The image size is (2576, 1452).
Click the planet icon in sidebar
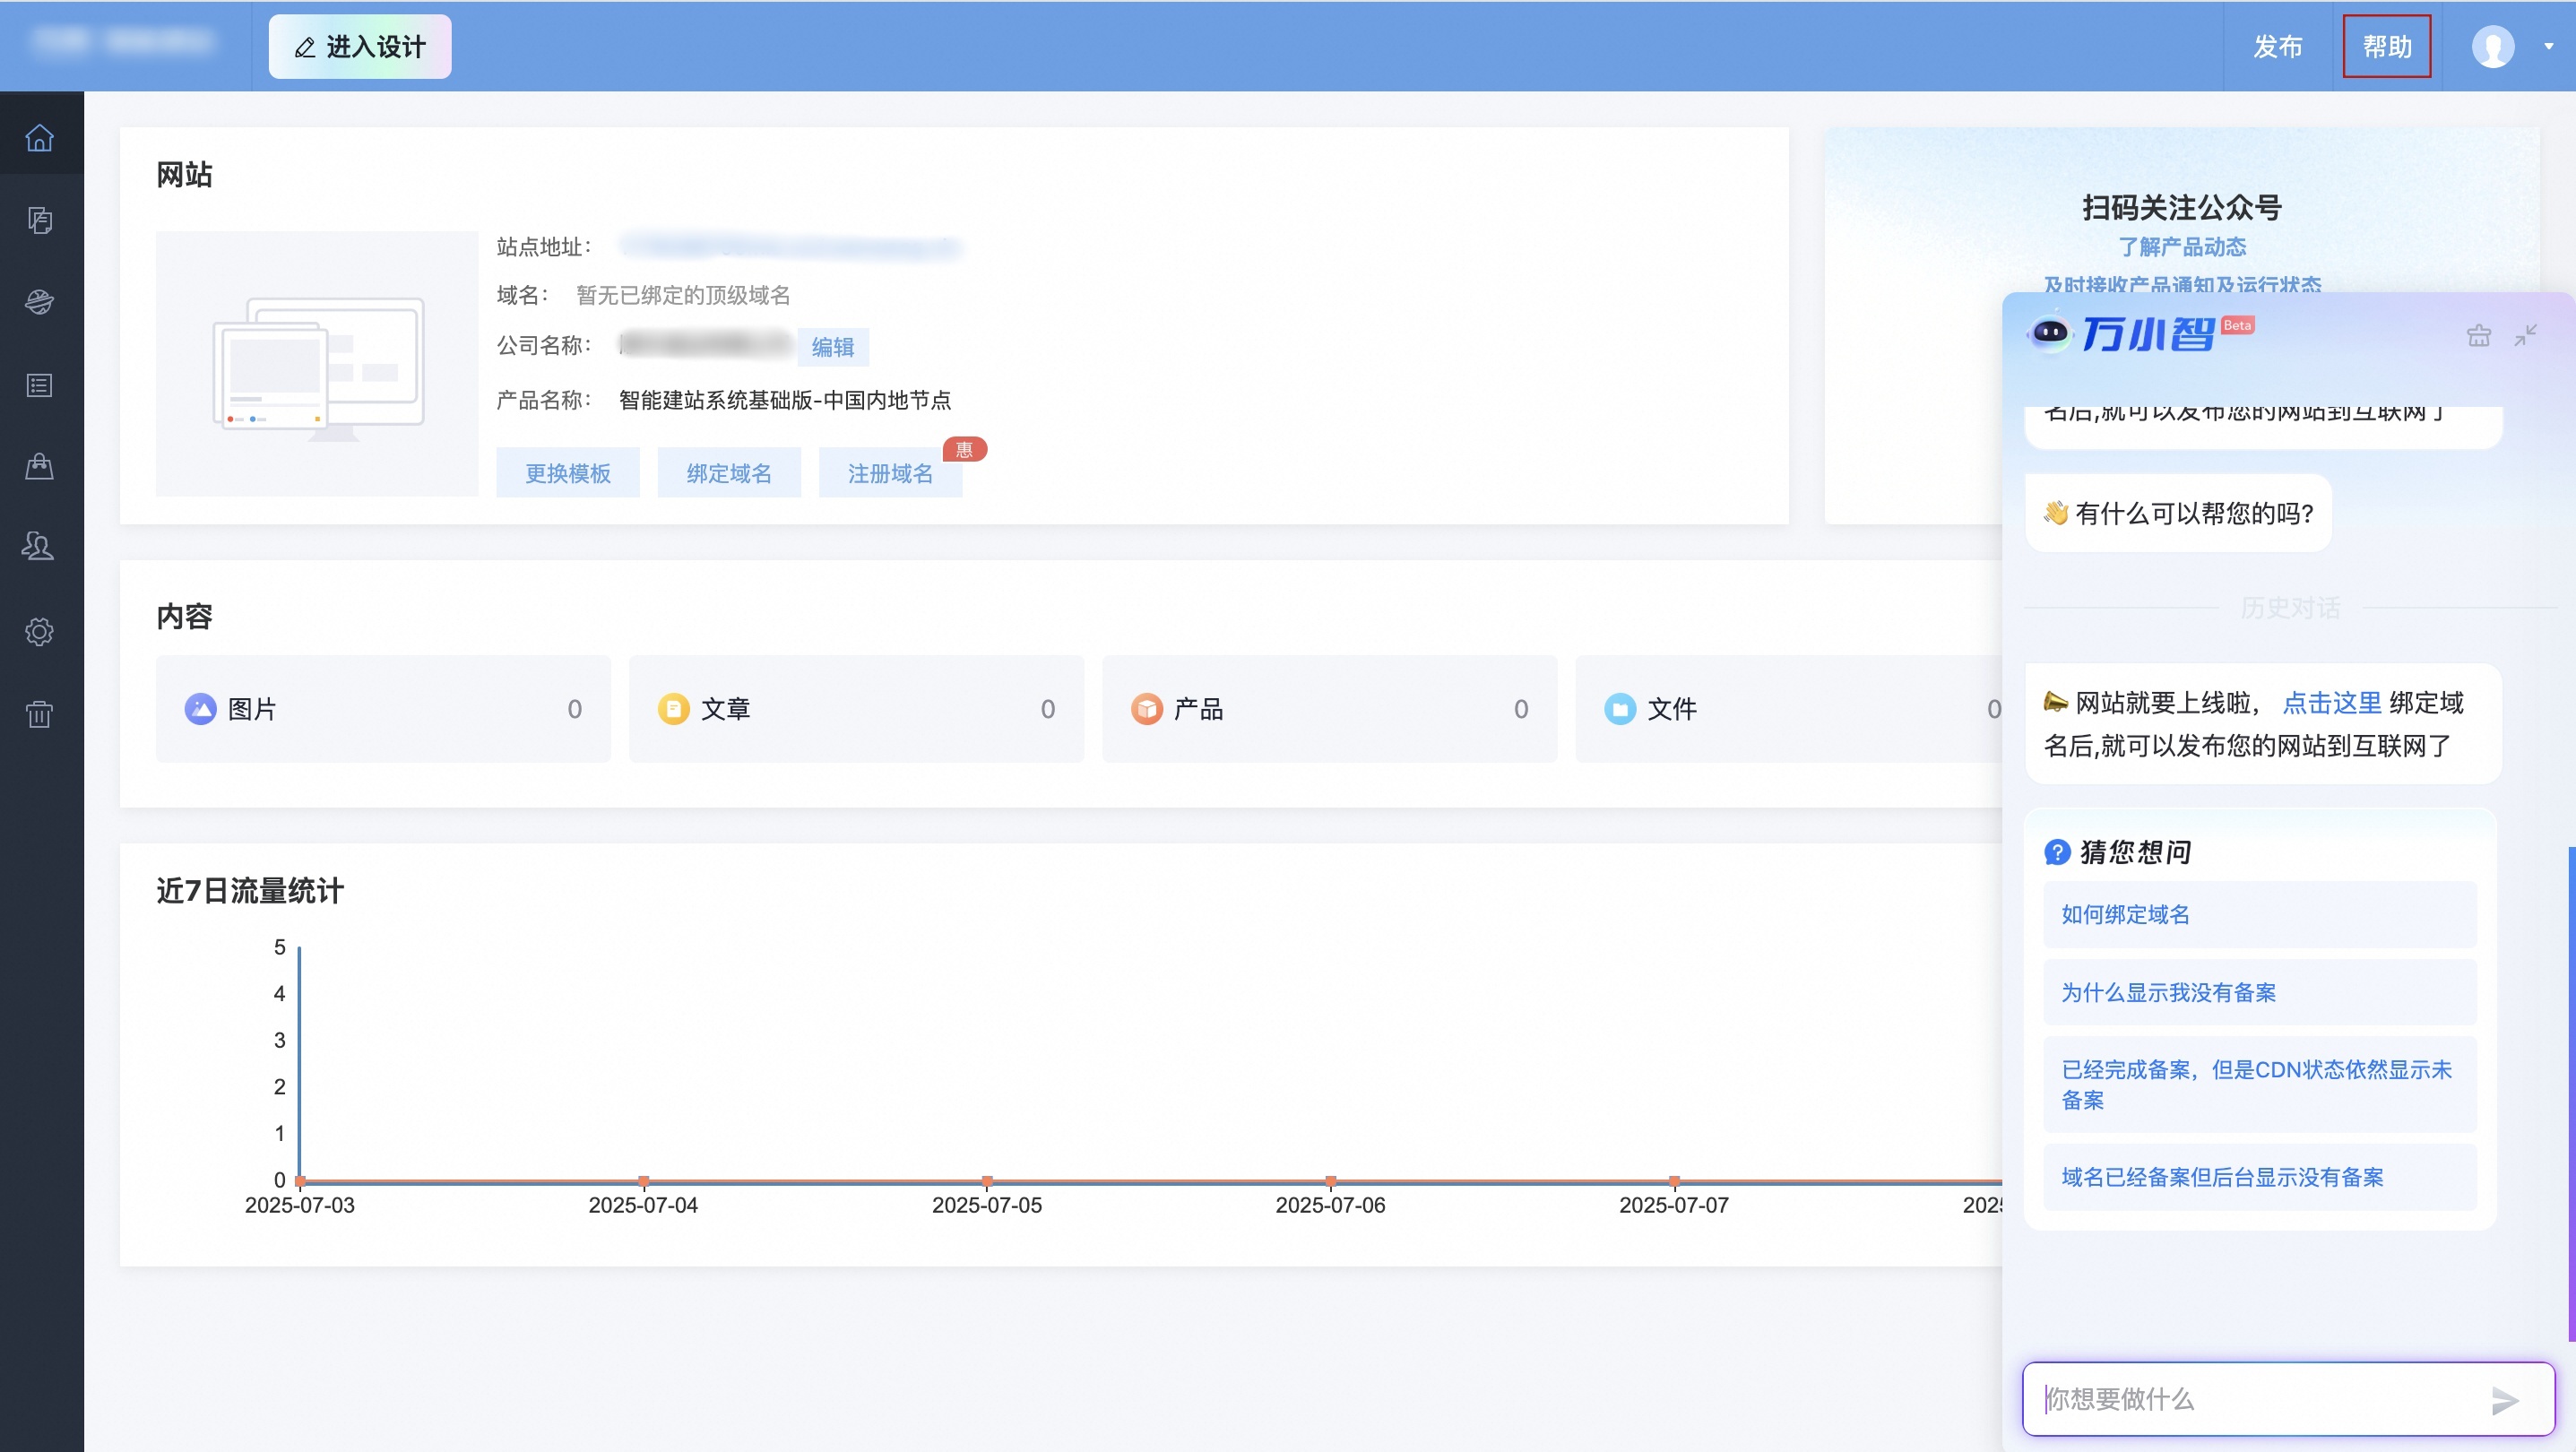[40, 302]
